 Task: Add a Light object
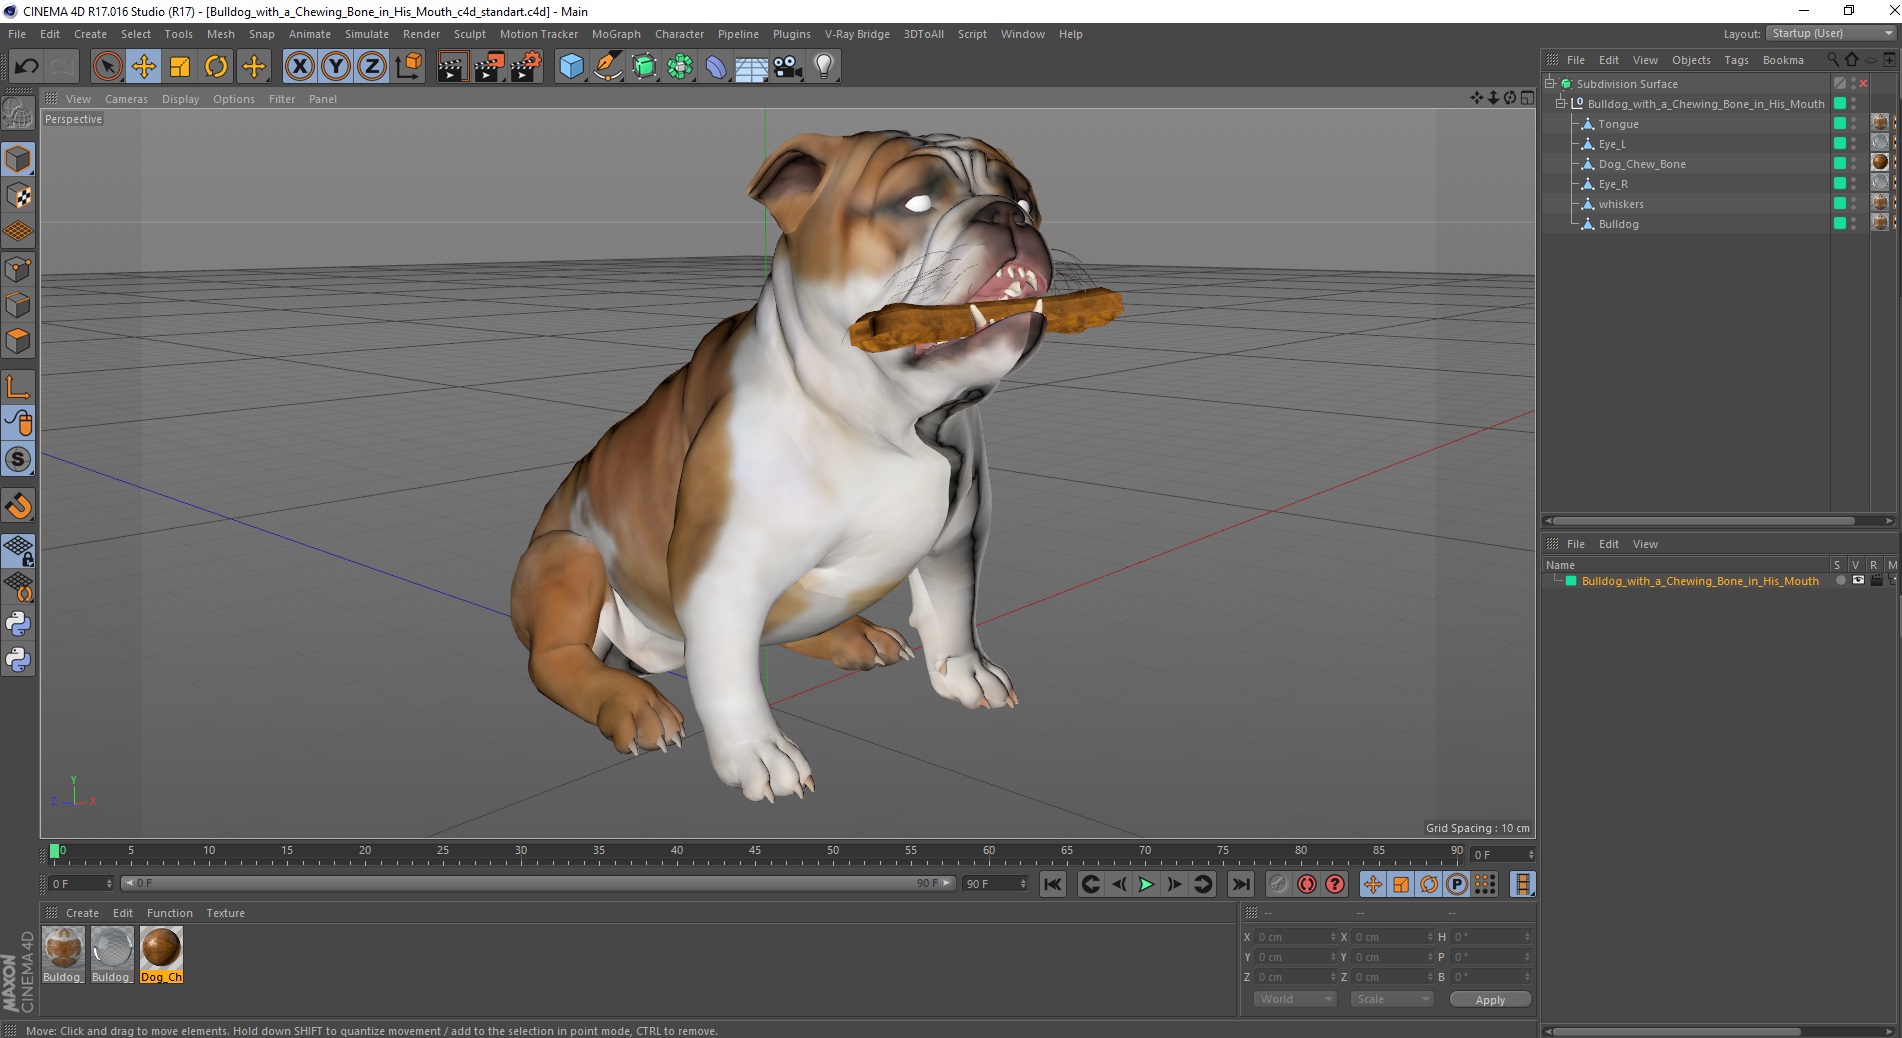pyautogui.click(x=824, y=67)
